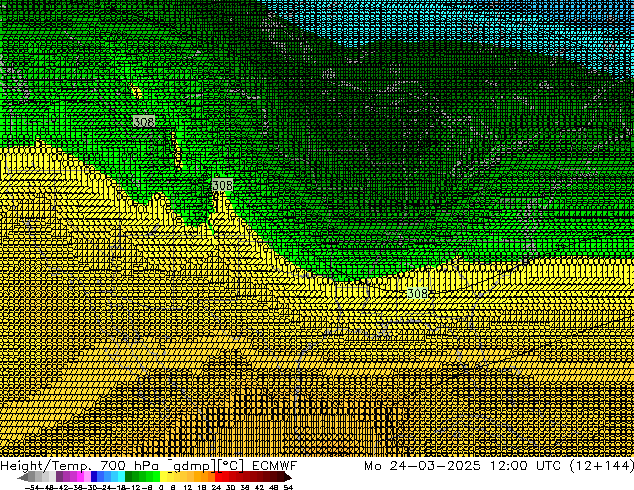Select the dark blue swatch in the legend
Viewport: 634px width, 490px height.
(x=94, y=477)
